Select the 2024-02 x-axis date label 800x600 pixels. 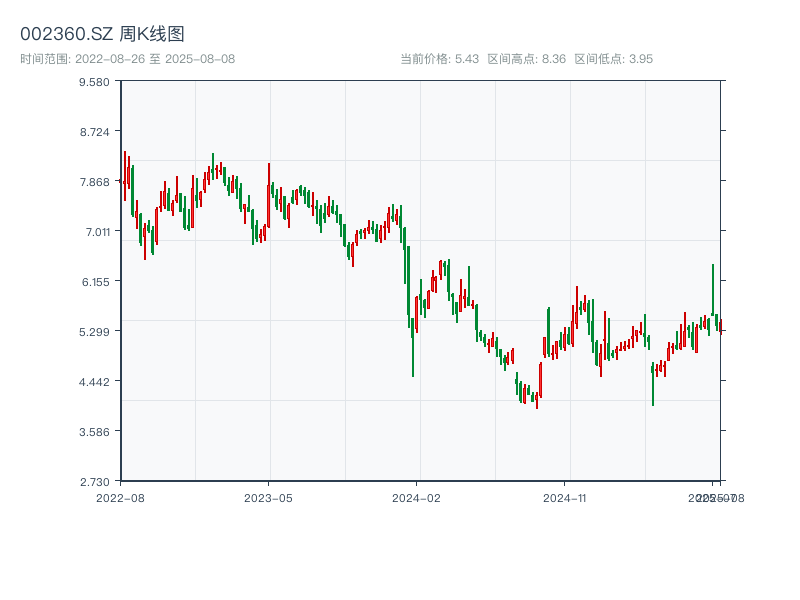[416, 497]
